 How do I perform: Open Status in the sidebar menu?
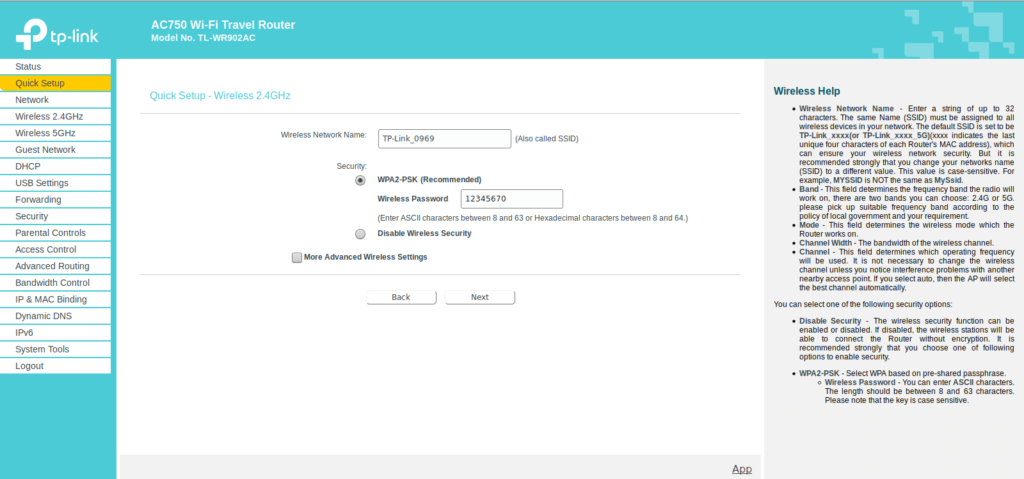[29, 67]
